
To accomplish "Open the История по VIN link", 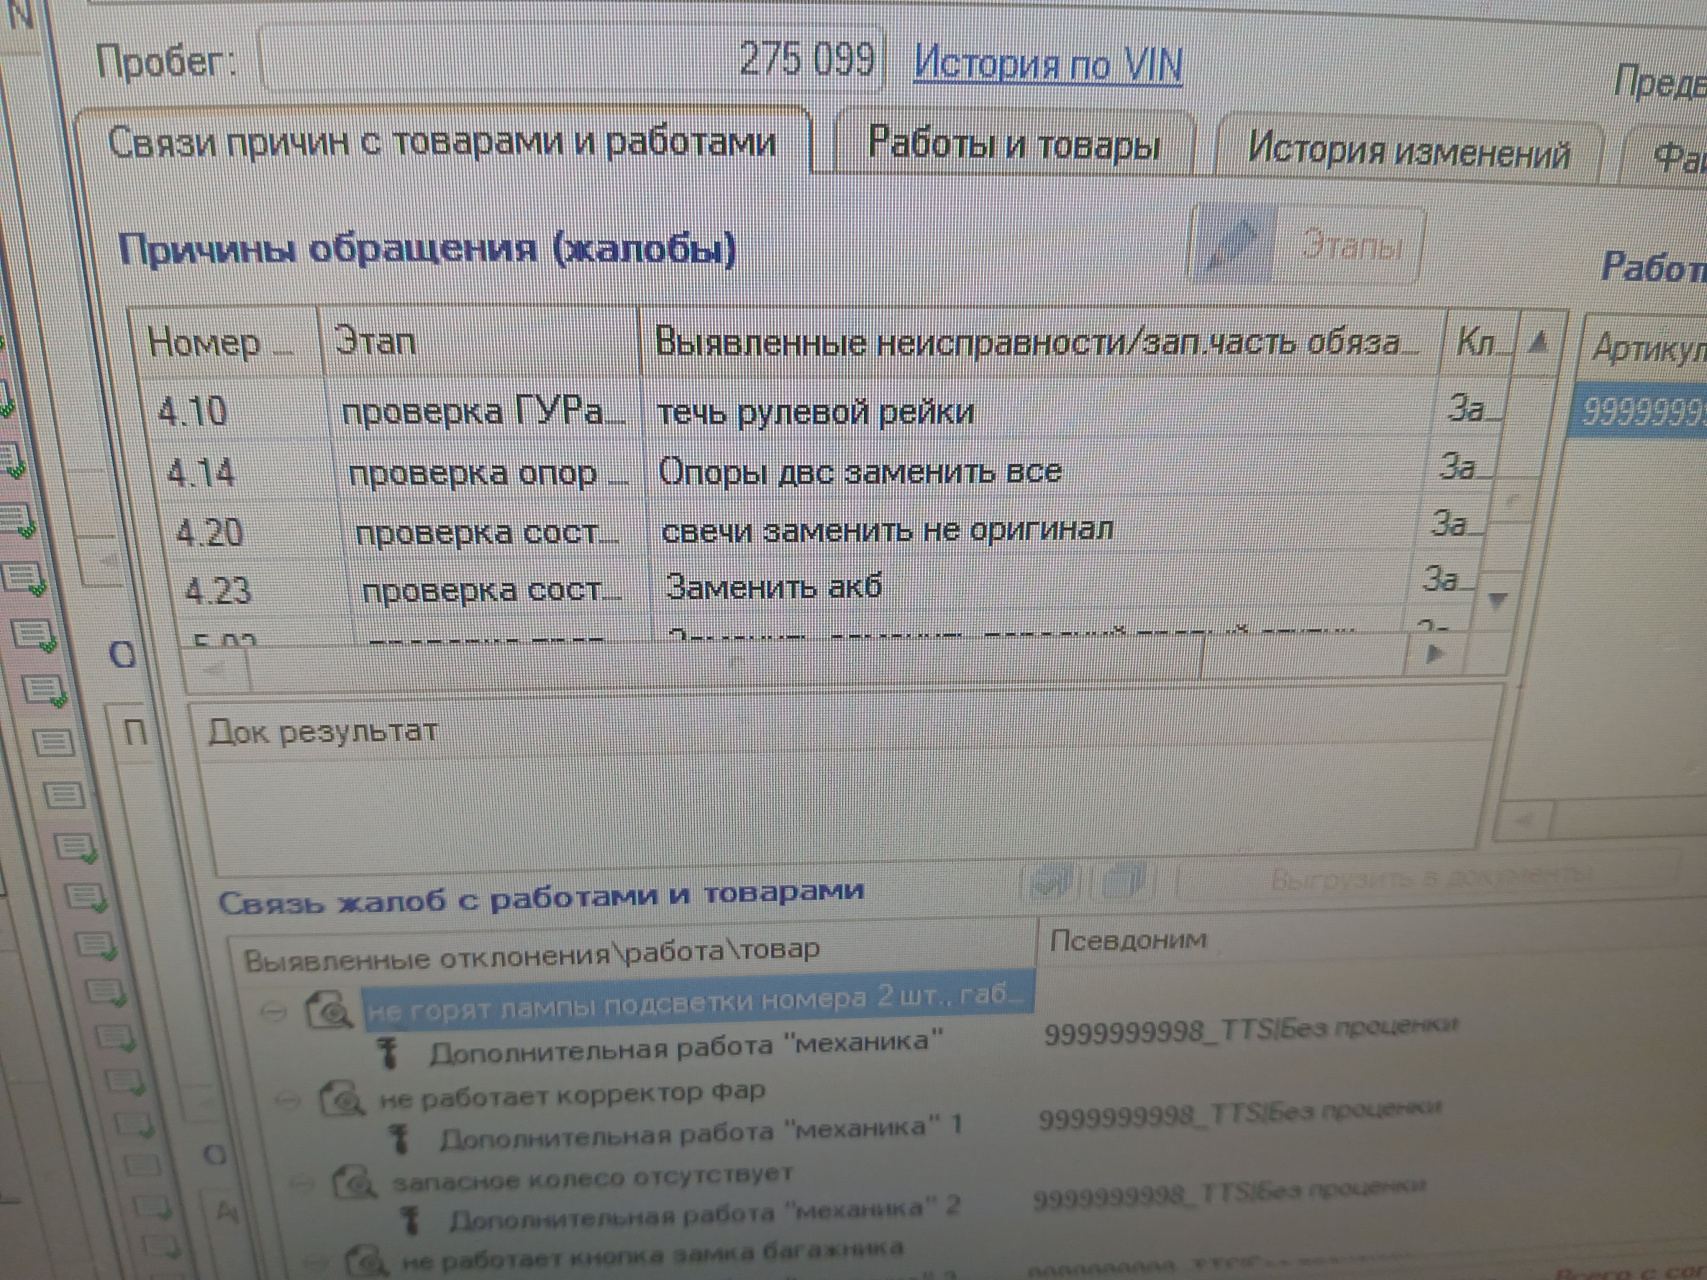I will (1048, 65).
